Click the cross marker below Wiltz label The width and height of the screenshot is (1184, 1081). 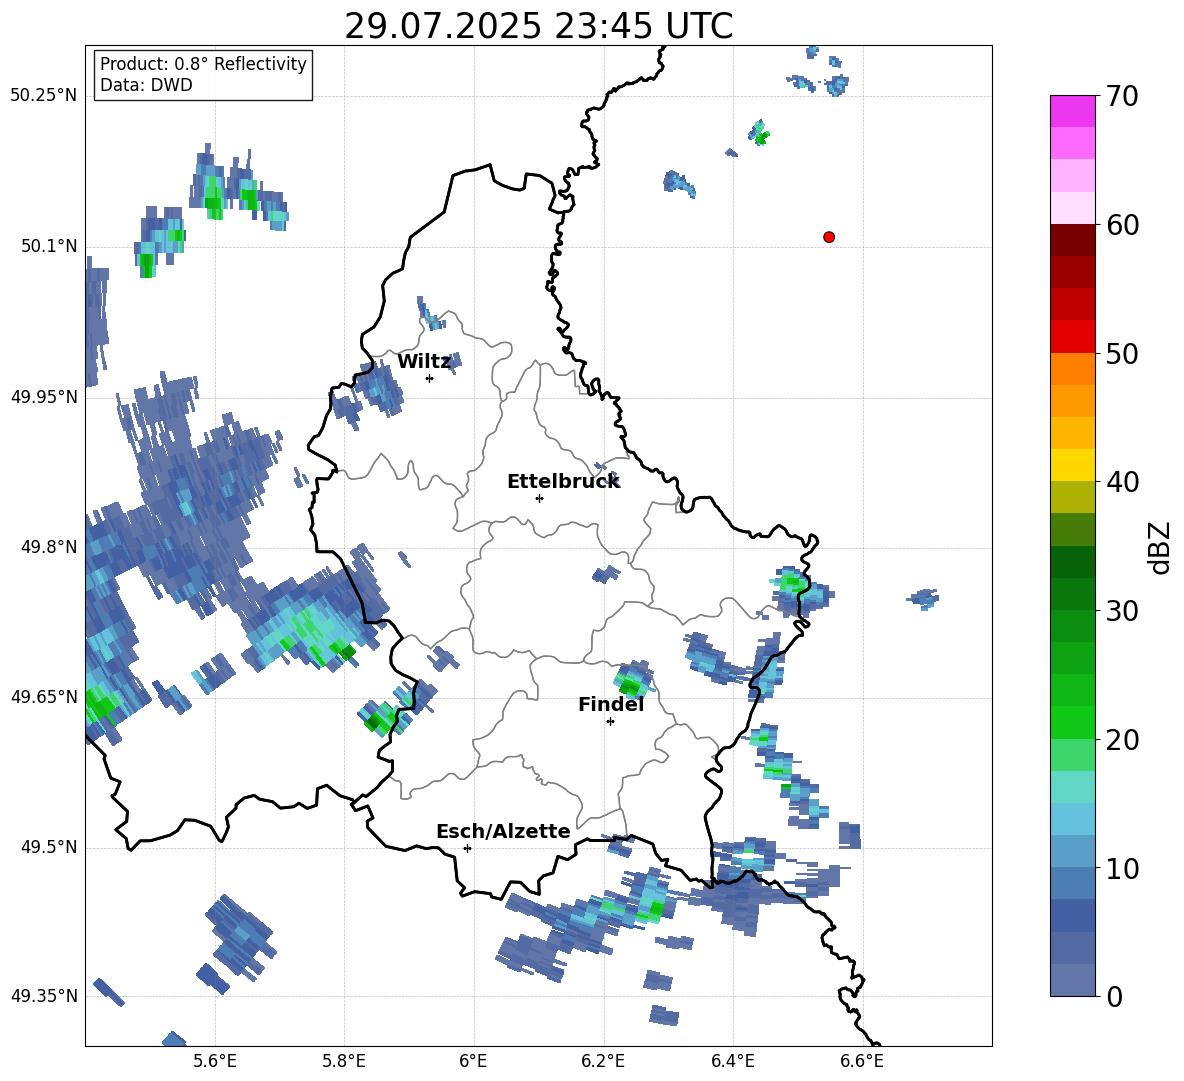tap(430, 378)
